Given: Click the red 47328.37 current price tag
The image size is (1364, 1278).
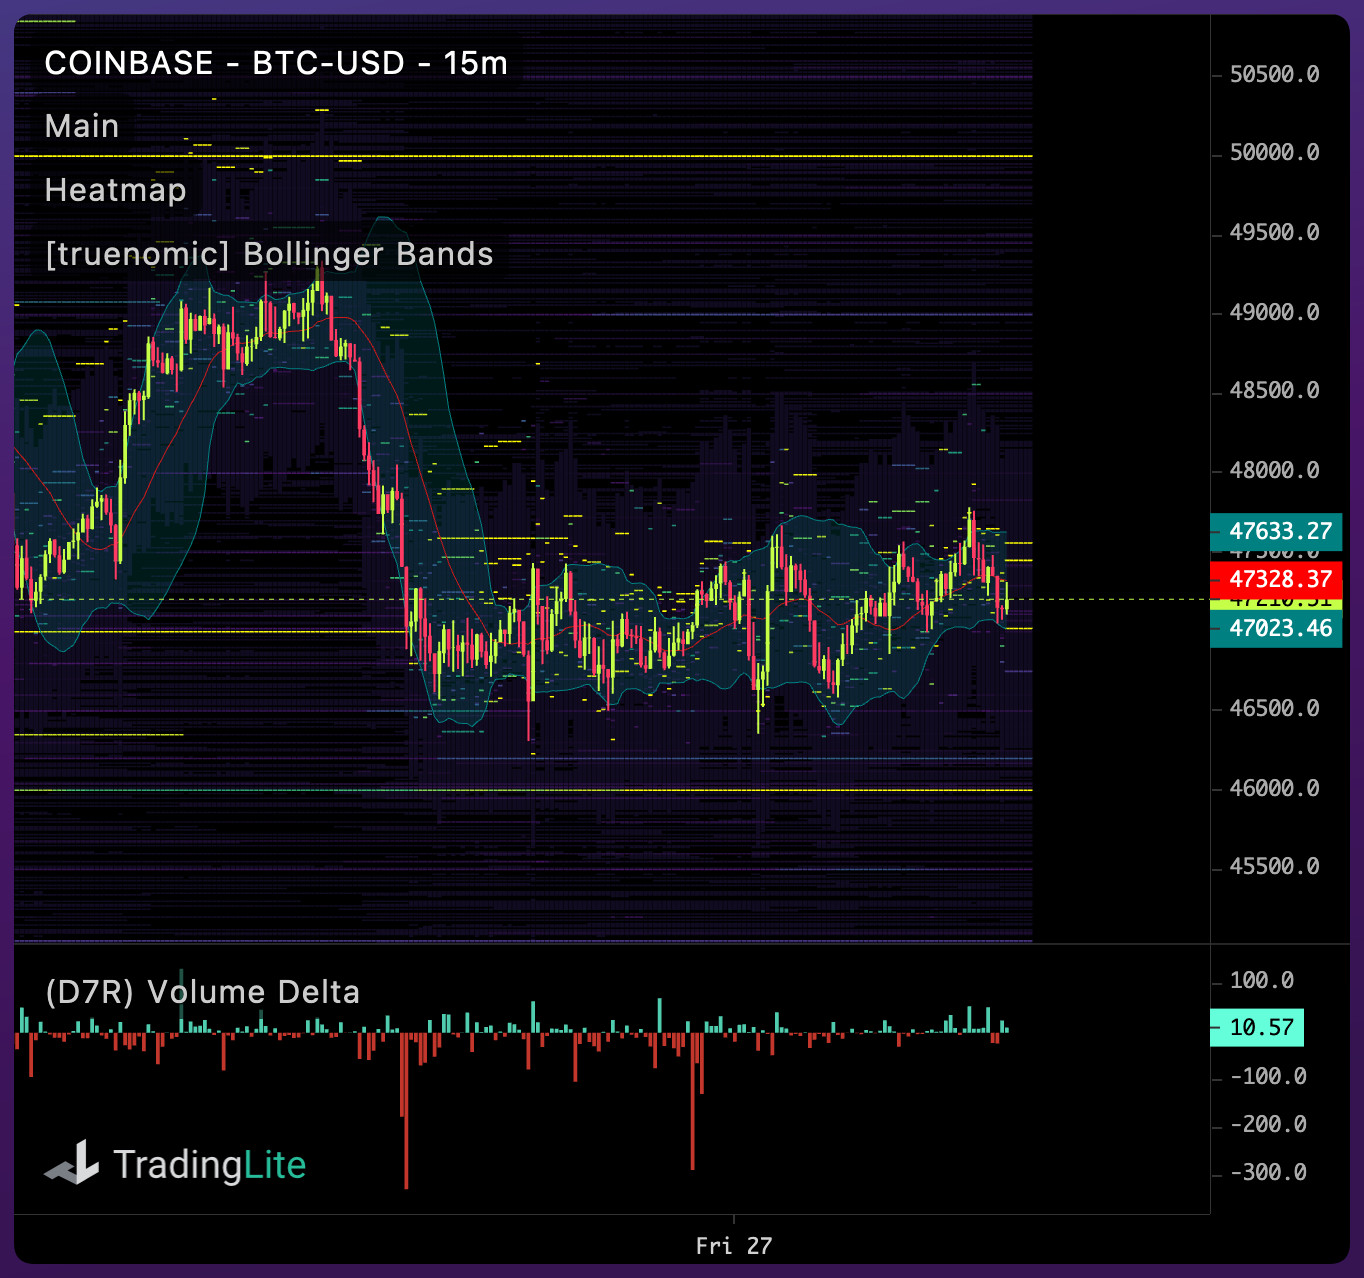Looking at the screenshot, I should [1276, 579].
